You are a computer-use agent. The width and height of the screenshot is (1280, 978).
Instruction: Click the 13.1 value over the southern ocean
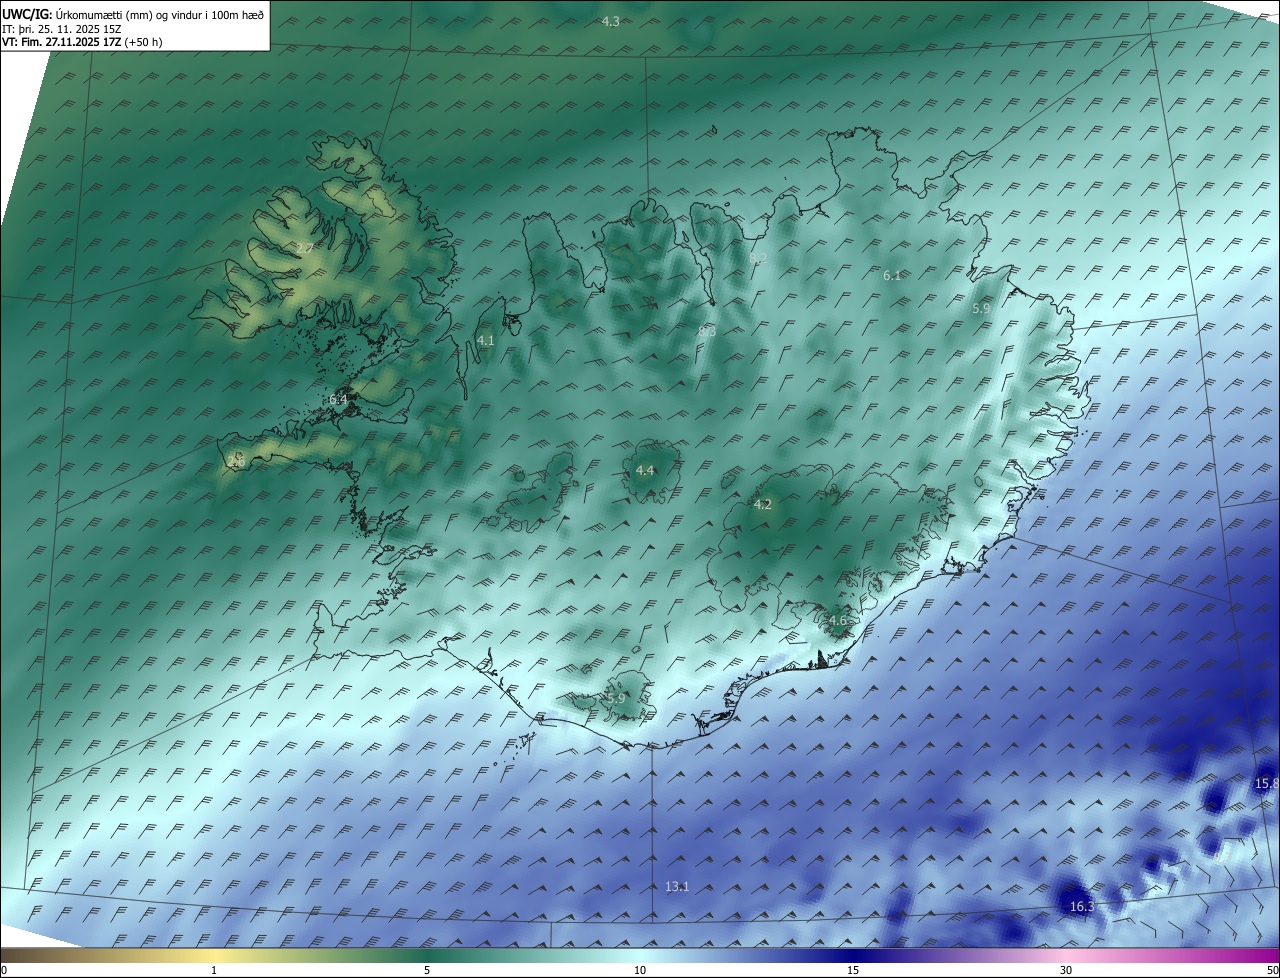pyautogui.click(x=677, y=886)
